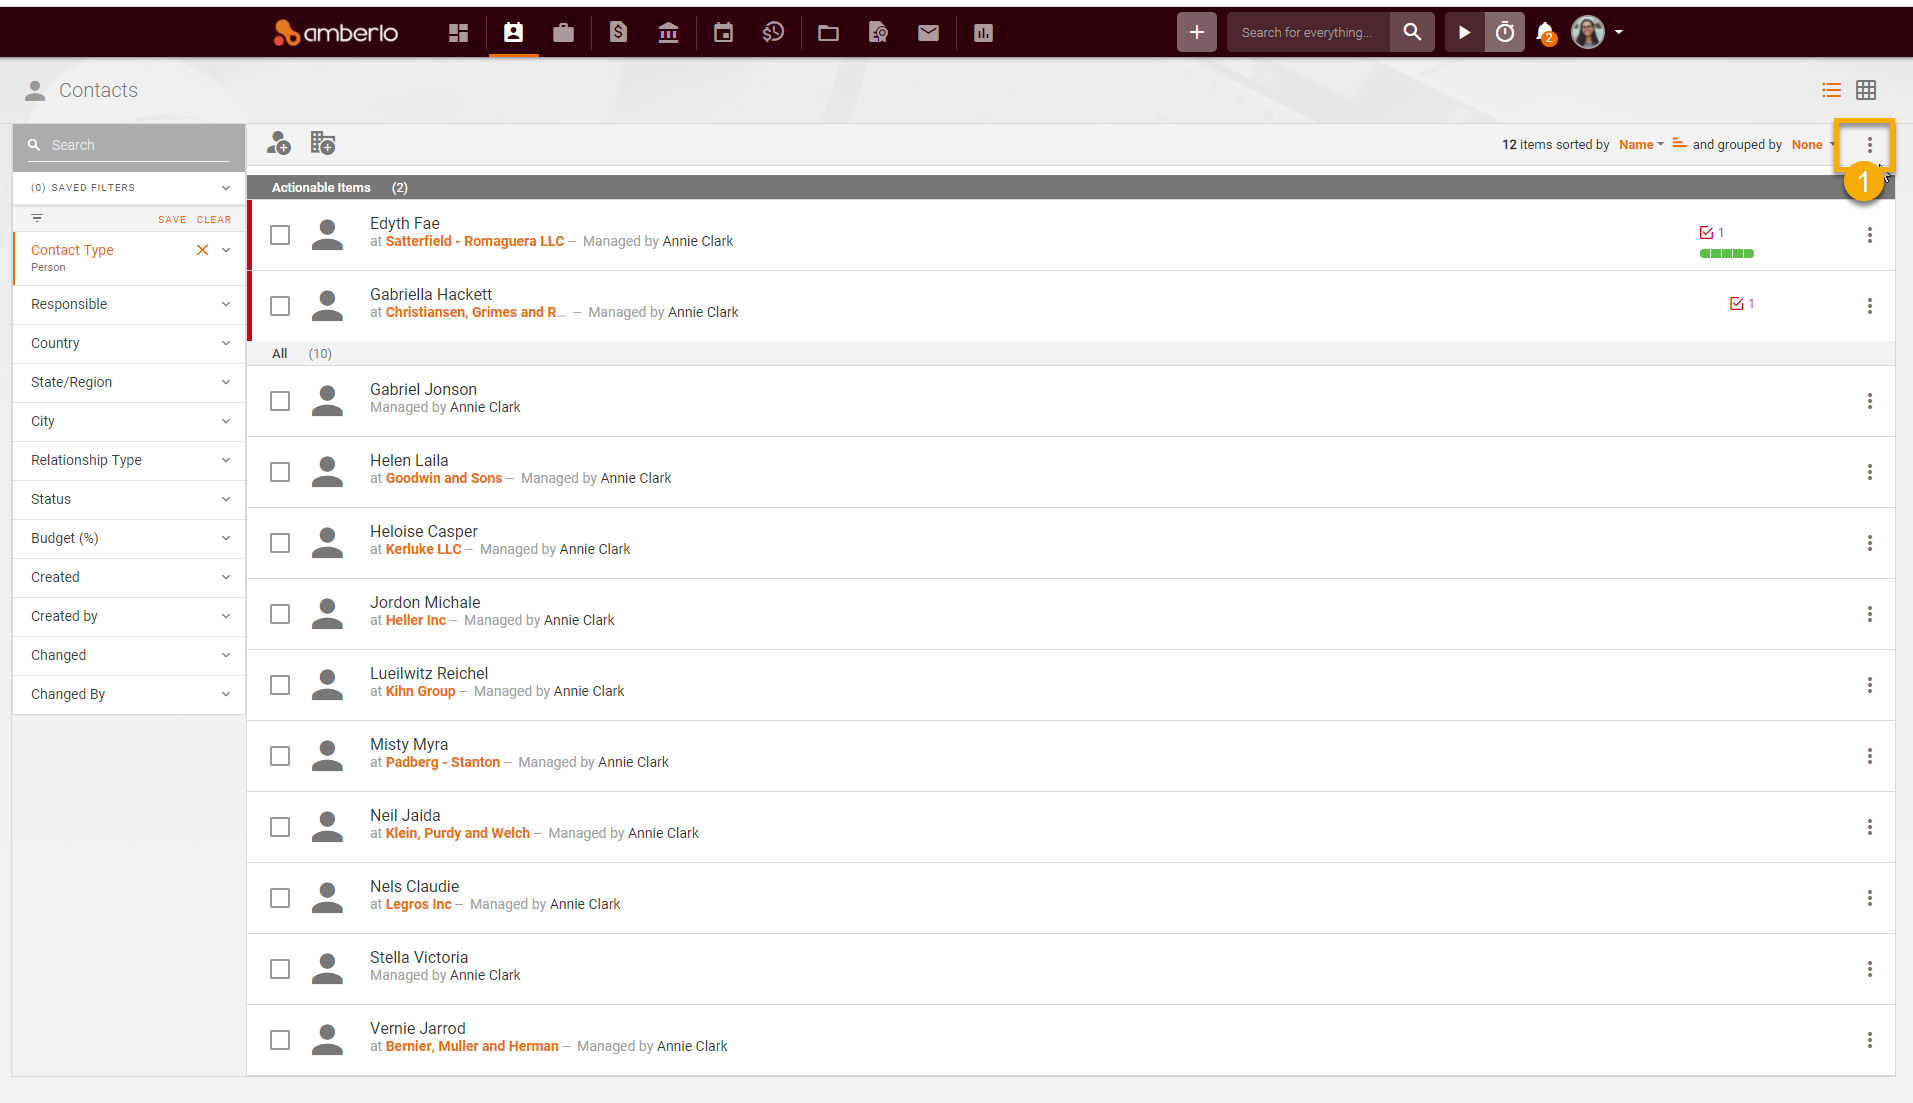The image size is (1913, 1103).
Task: Open the Matters briefcase icon
Action: point(563,33)
